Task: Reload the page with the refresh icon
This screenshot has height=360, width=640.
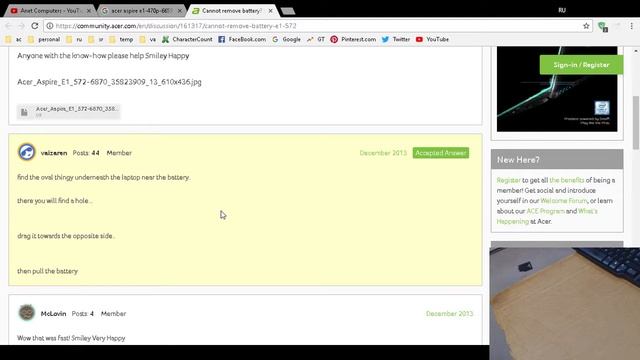Action: (x=35, y=26)
